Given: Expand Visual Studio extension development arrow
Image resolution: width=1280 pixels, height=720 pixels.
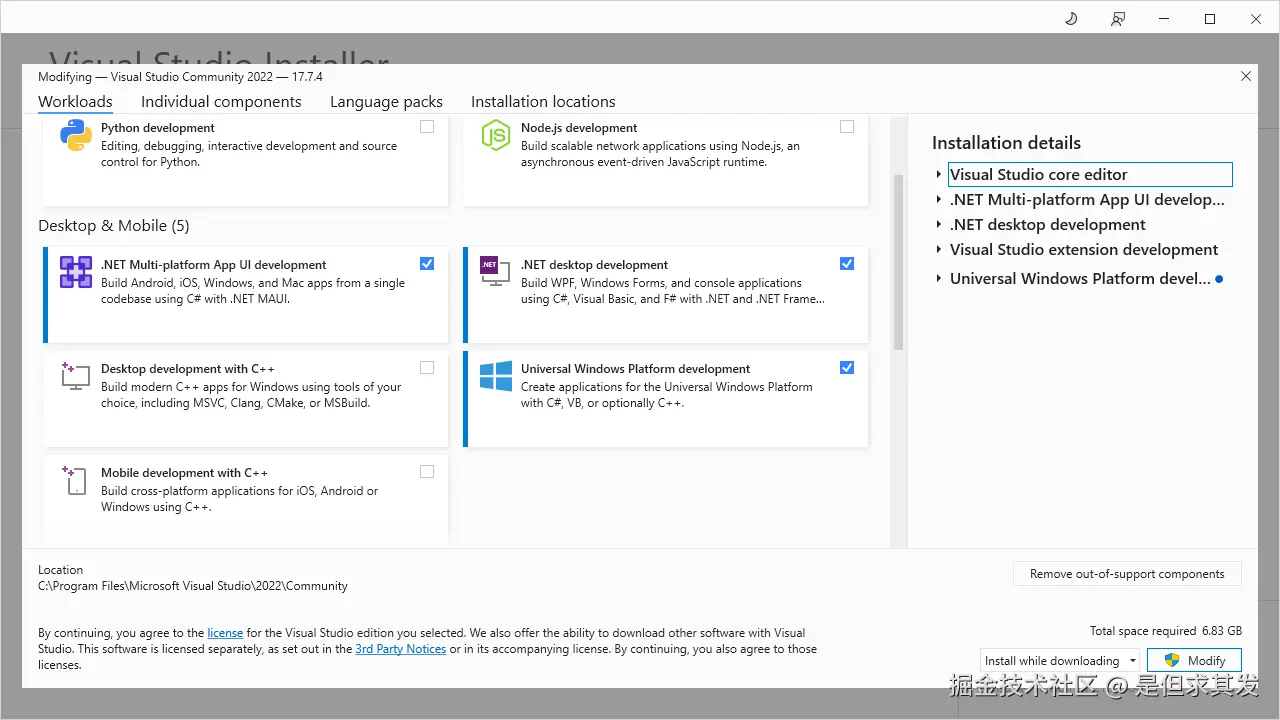Looking at the screenshot, I should (x=939, y=250).
